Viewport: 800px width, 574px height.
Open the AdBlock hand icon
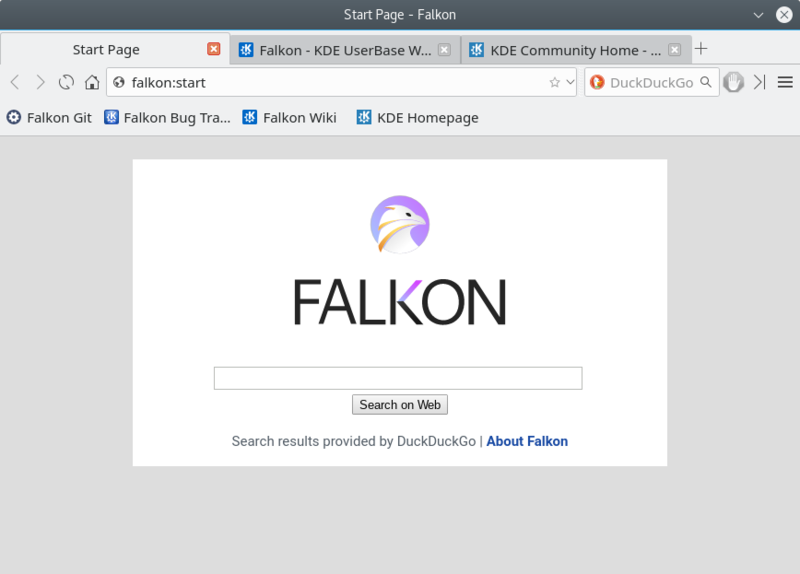point(733,82)
